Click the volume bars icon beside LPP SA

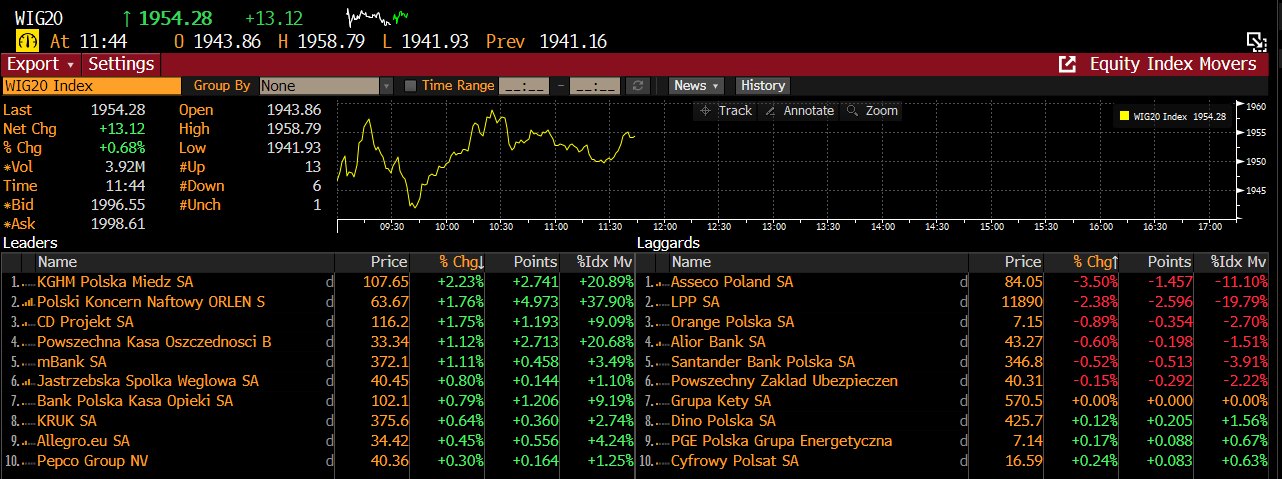point(664,302)
